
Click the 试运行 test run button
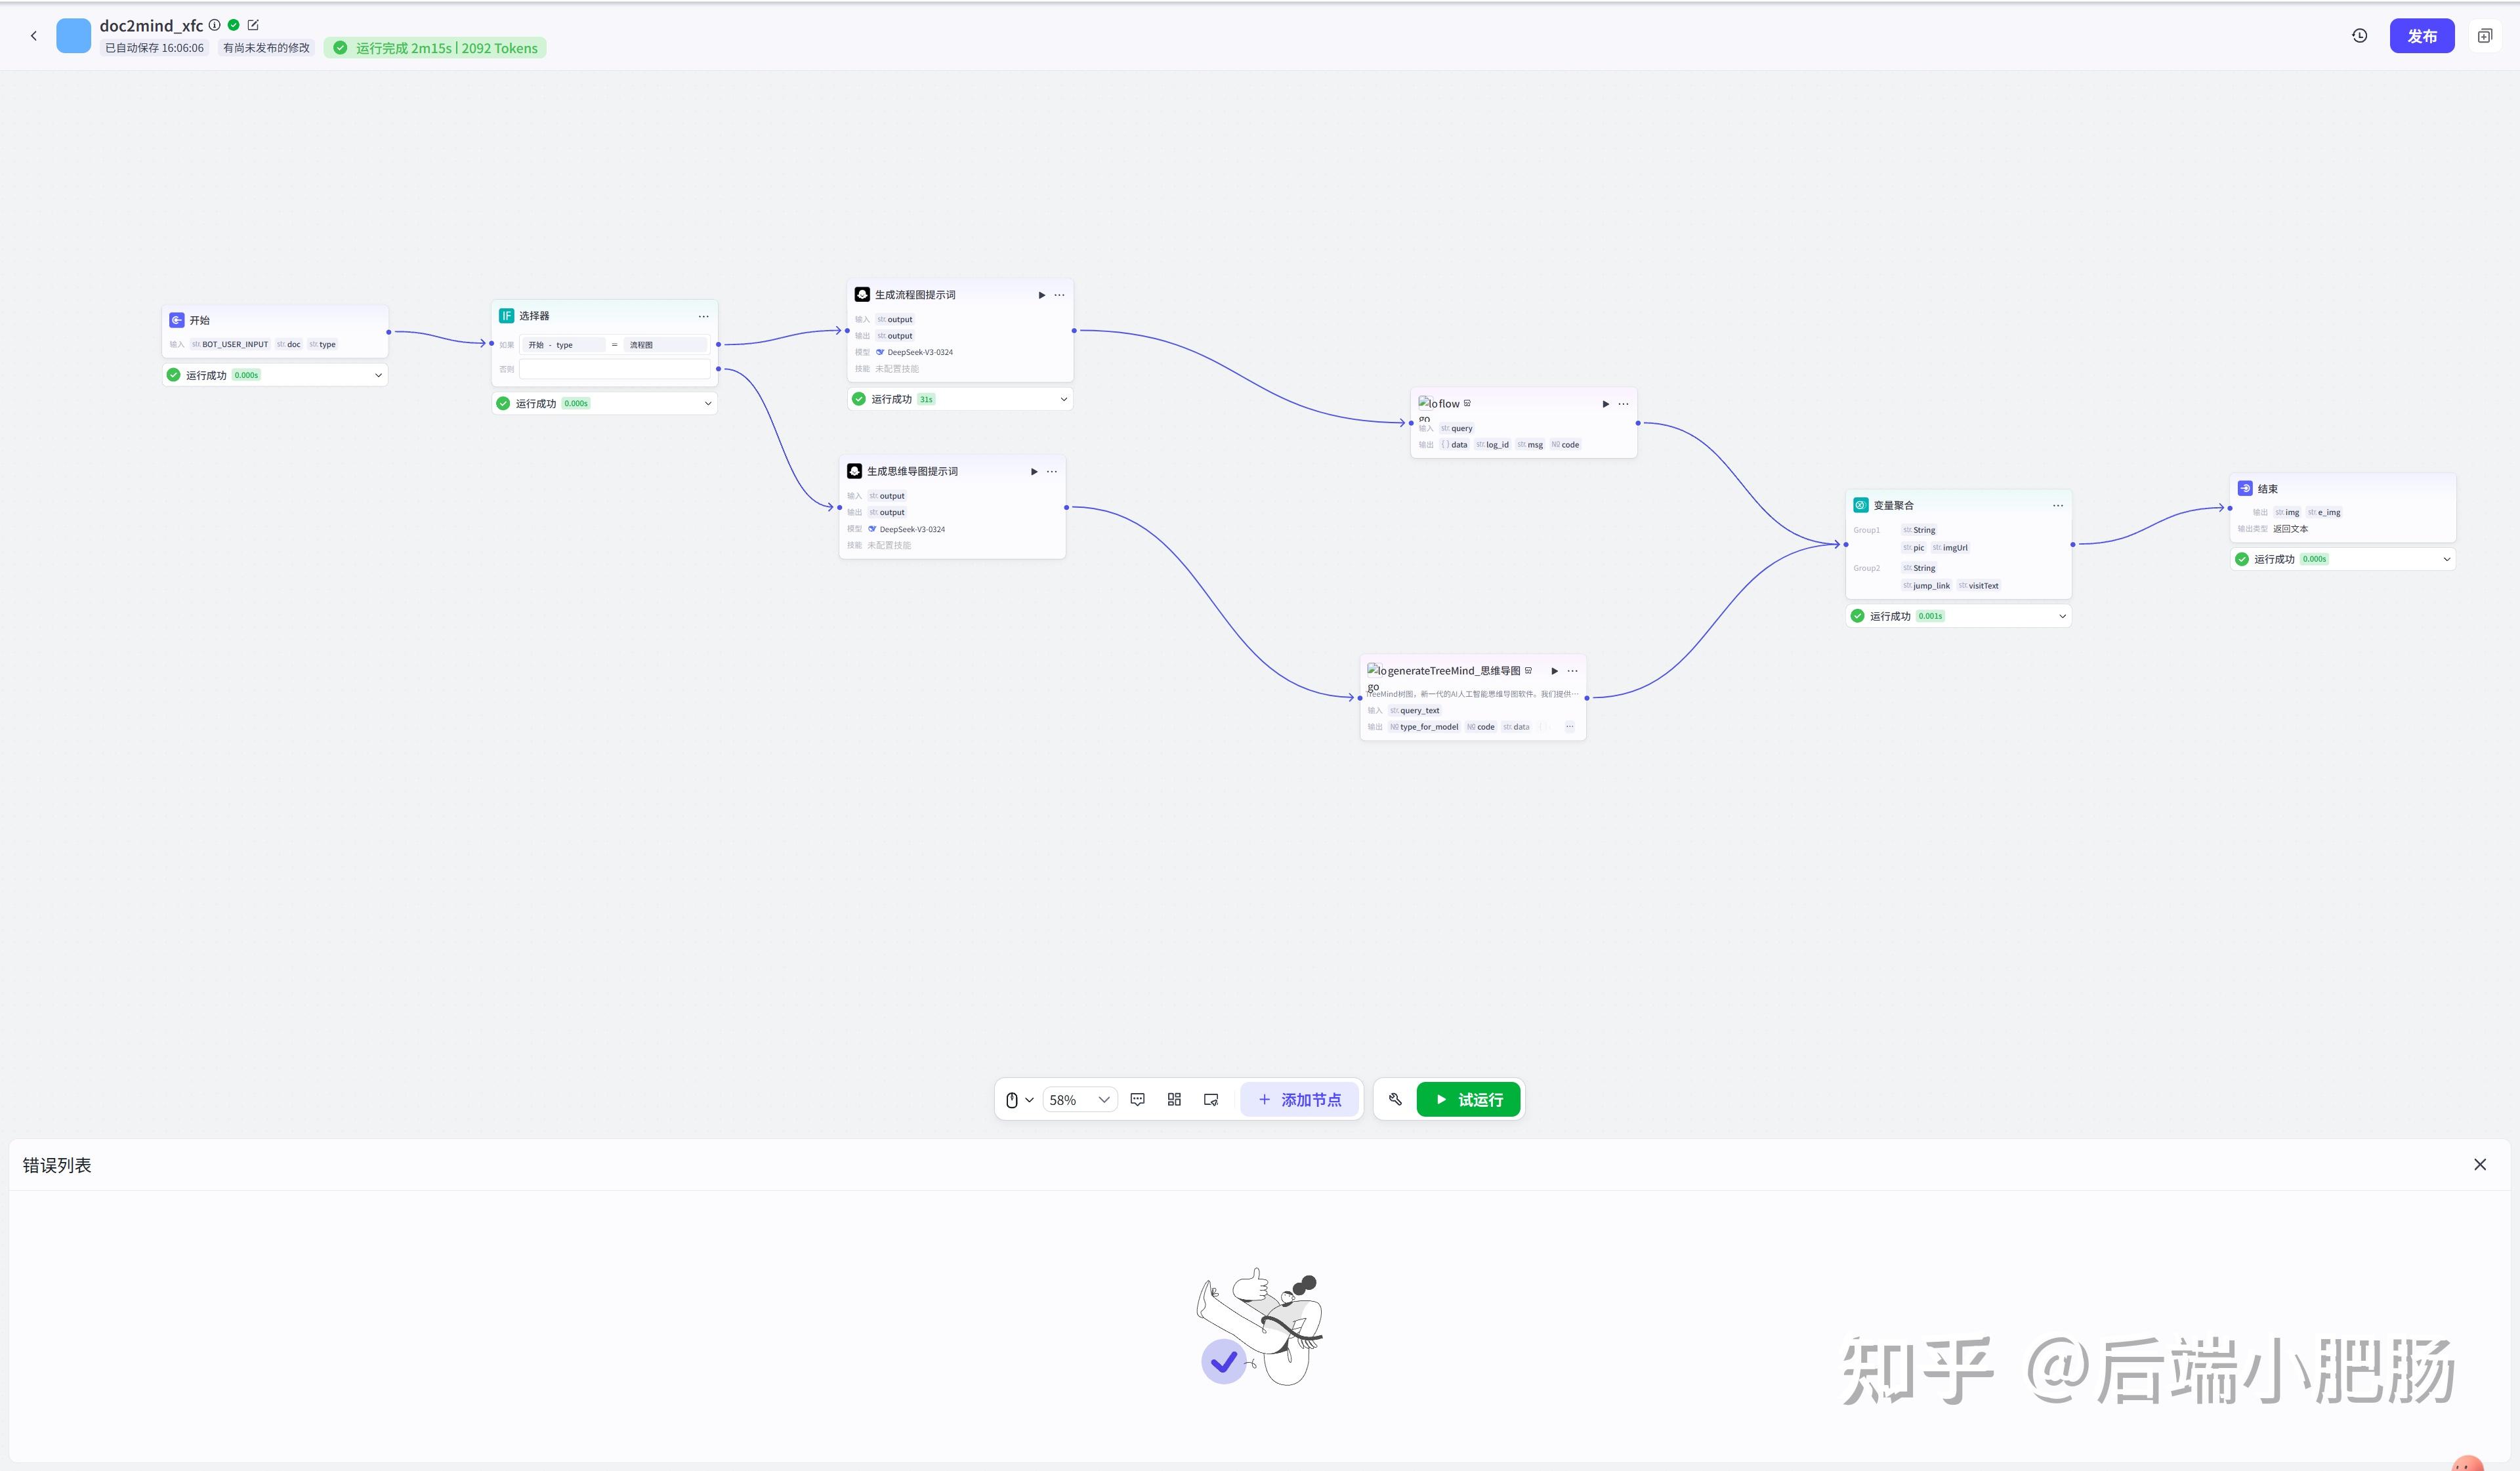pyautogui.click(x=1468, y=1099)
